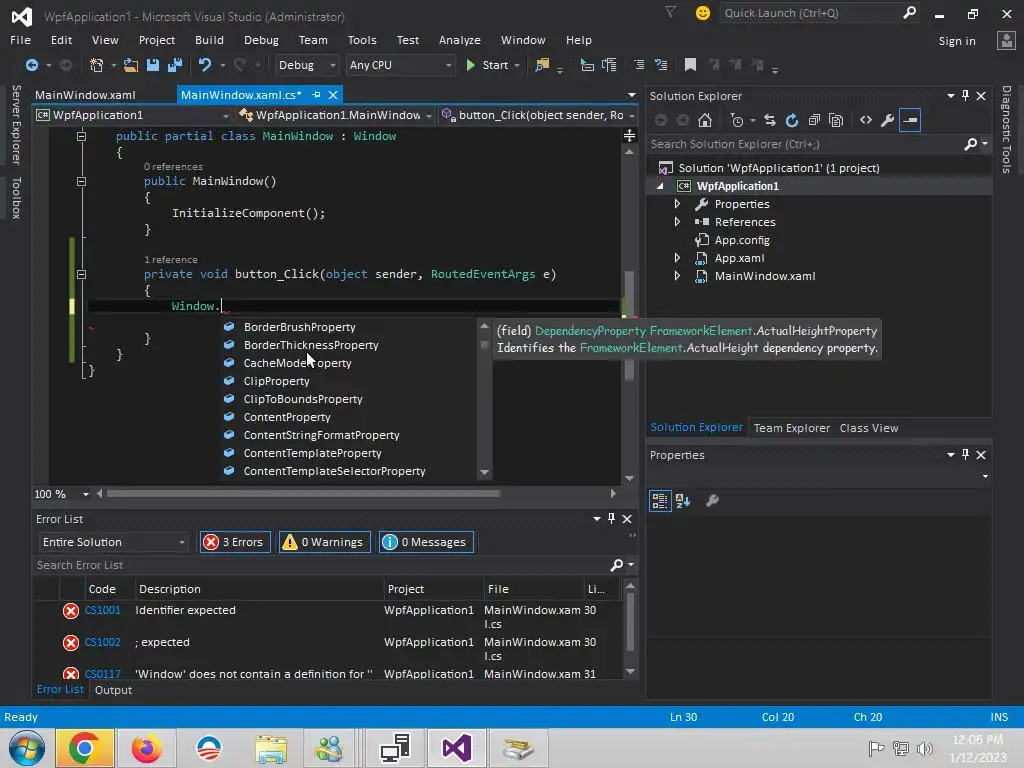Open the Server Explorer side tab
Image resolution: width=1024 pixels, height=768 pixels.
click(x=16, y=125)
